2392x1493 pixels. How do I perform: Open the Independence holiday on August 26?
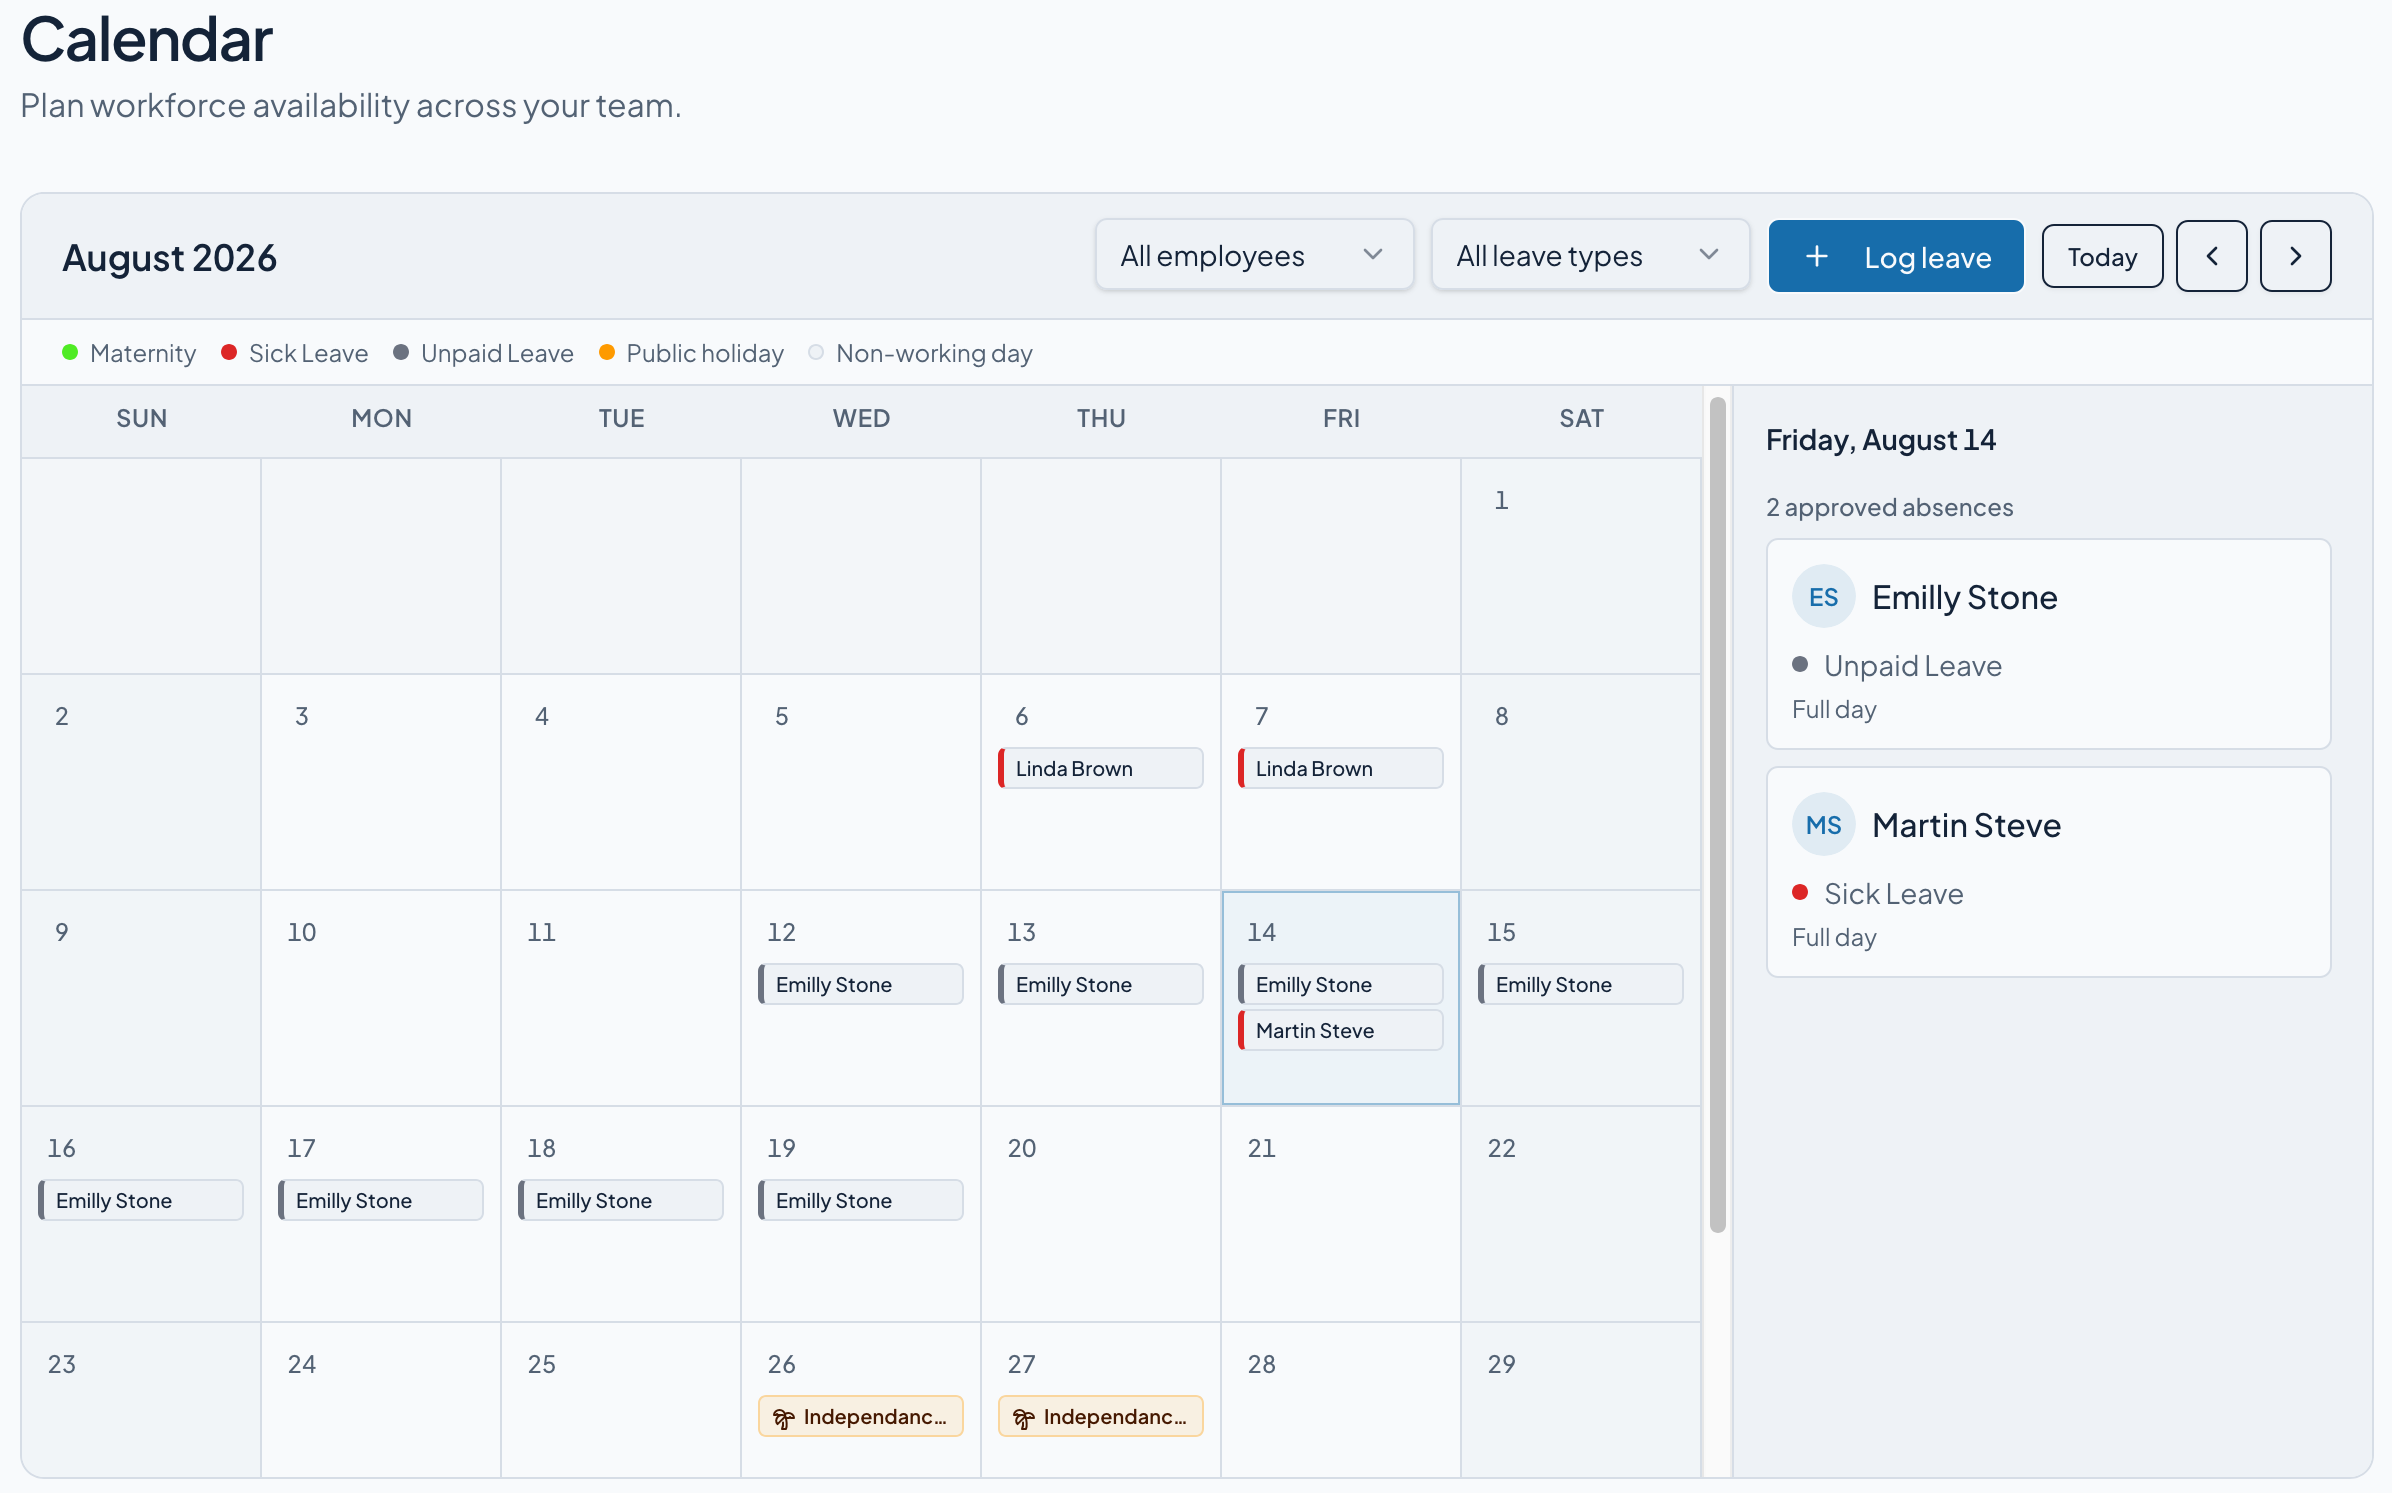click(x=860, y=1416)
